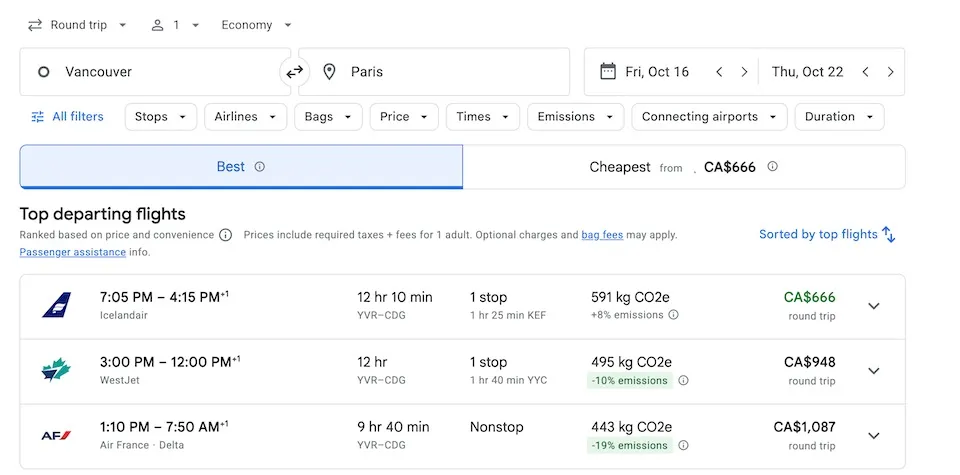Go to next departure date after Oct 16
The image size is (960, 475).
(x=744, y=72)
